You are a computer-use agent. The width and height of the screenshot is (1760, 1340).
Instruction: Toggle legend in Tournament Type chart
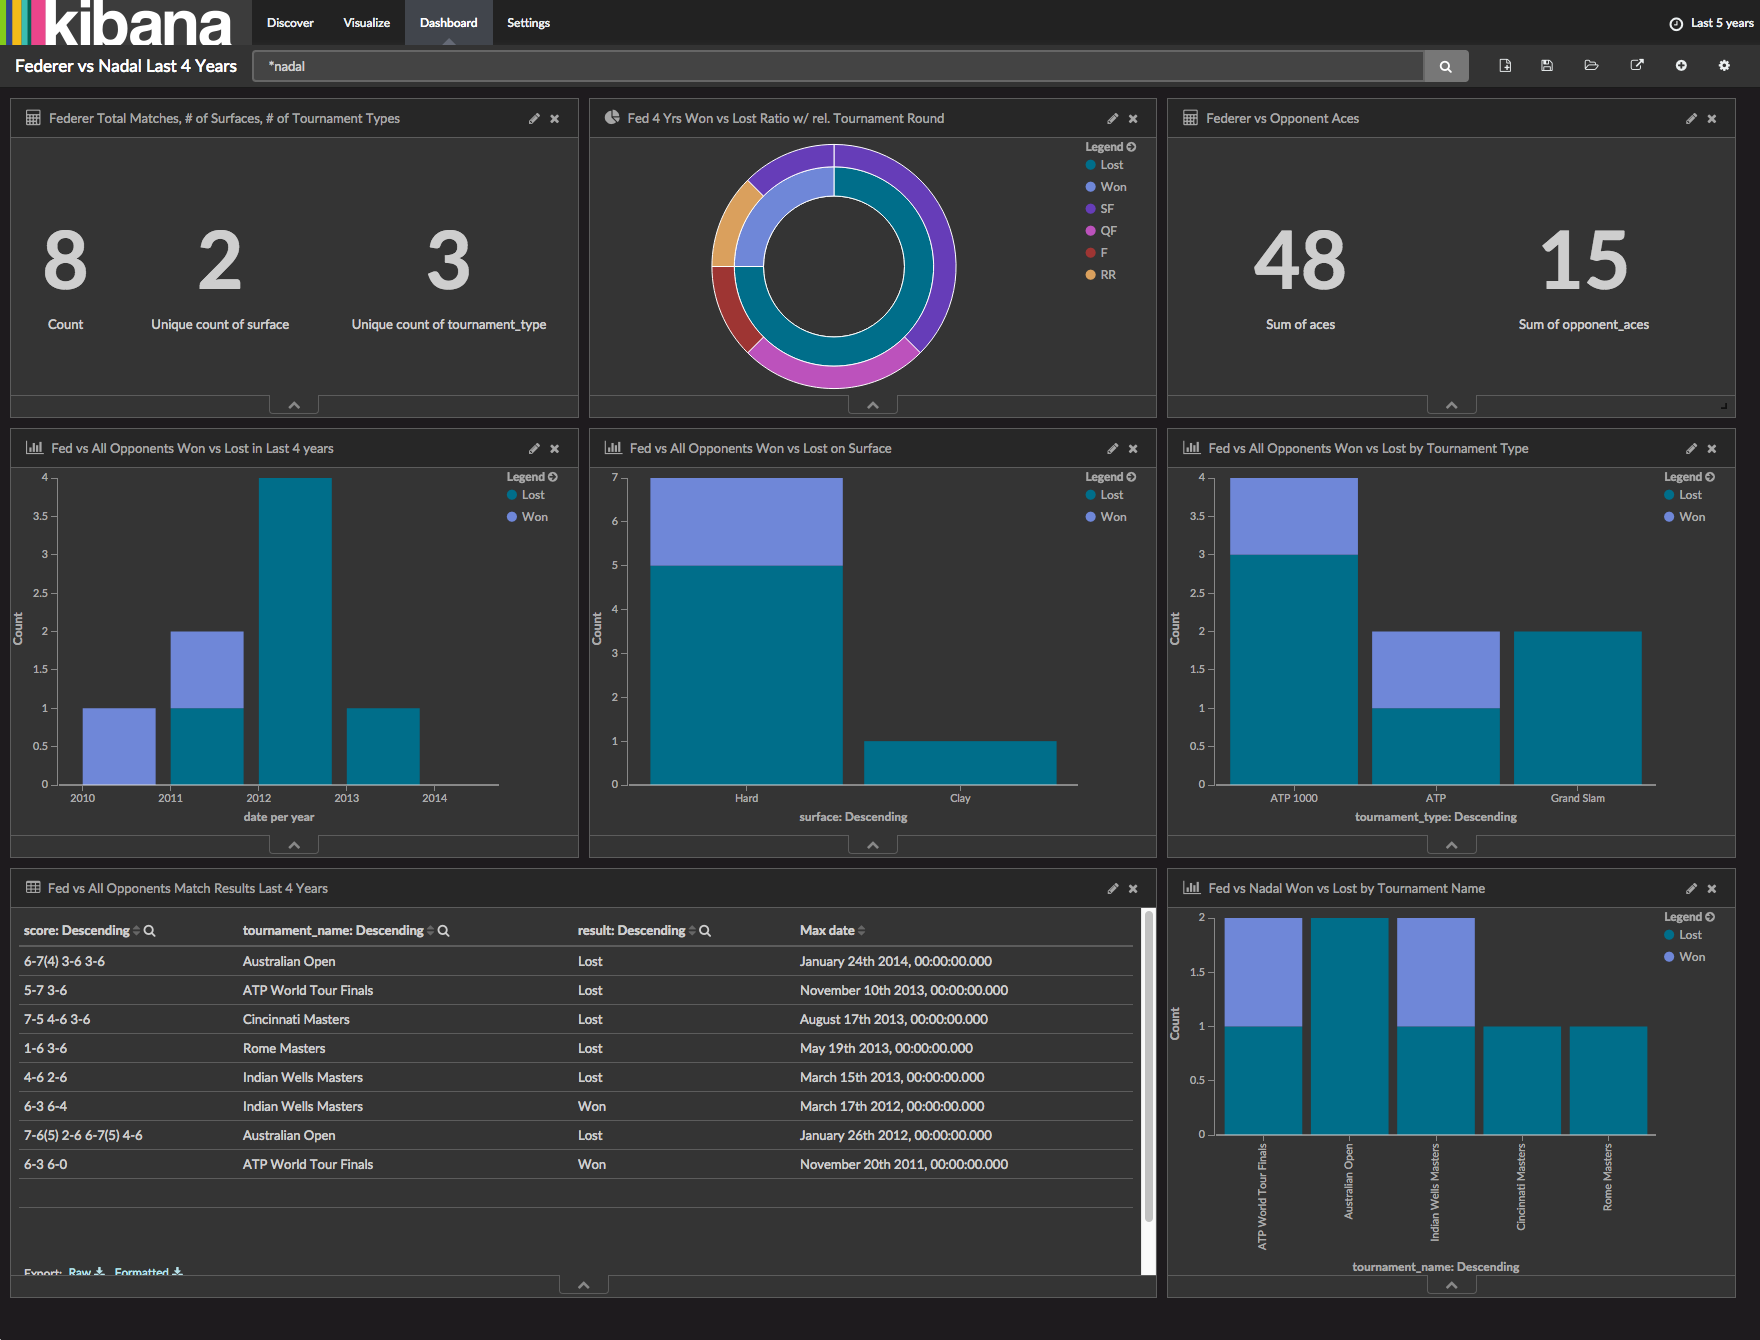[1689, 477]
